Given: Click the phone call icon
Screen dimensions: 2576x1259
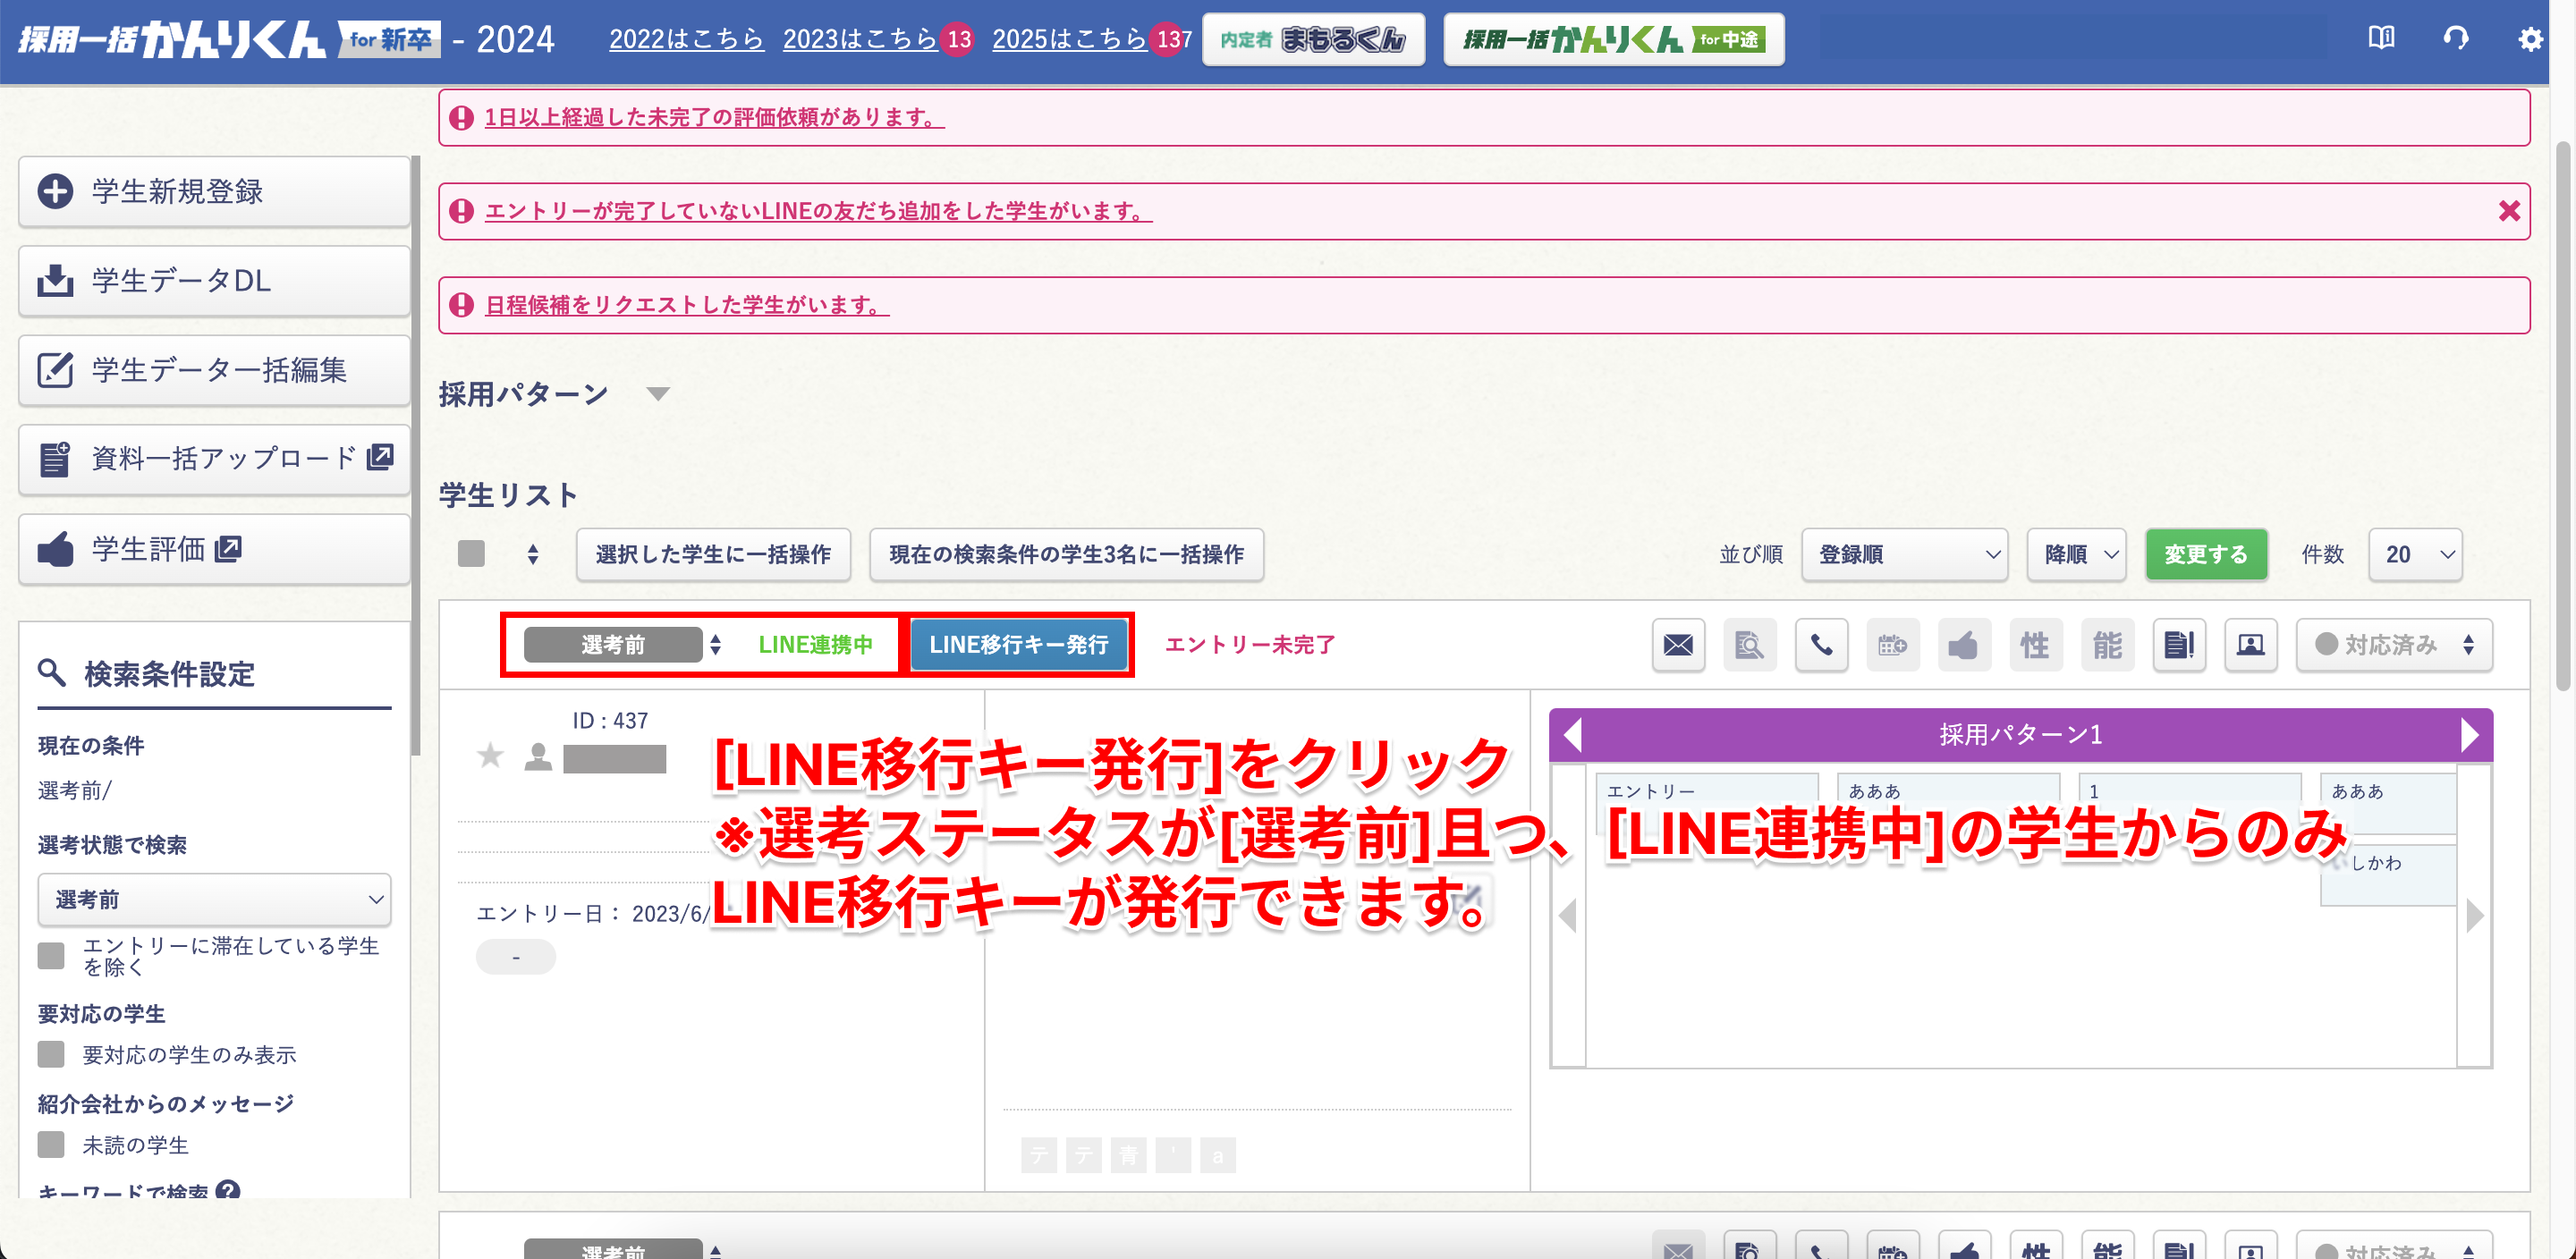Looking at the screenshot, I should tap(1821, 645).
